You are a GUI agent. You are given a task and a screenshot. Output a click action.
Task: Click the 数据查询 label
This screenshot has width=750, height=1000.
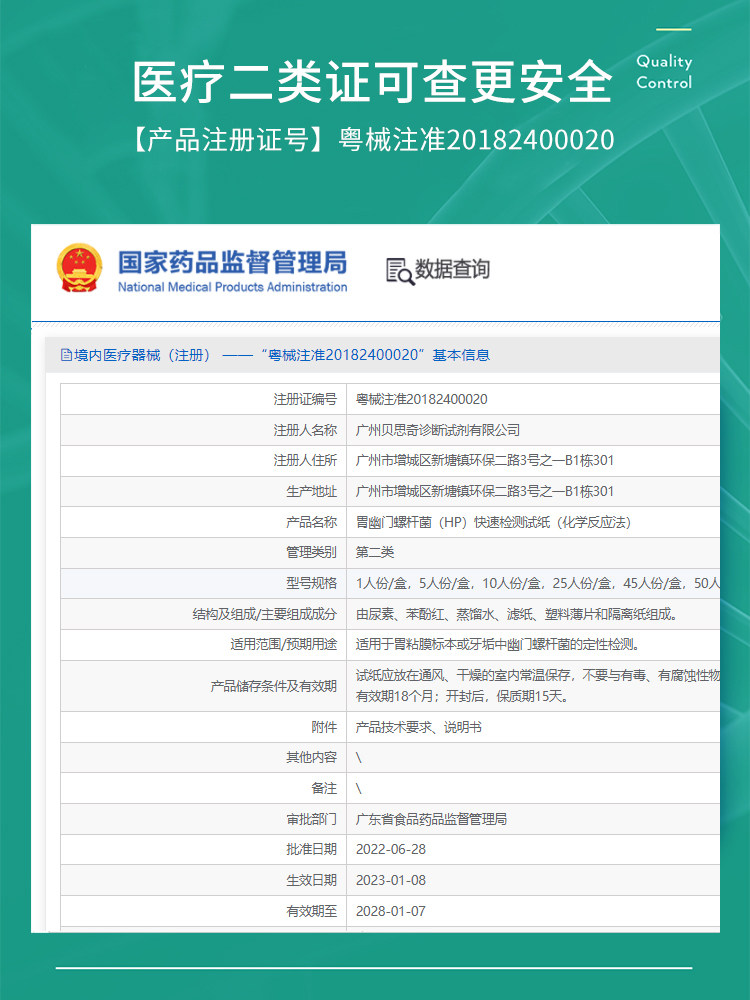[x=453, y=269]
